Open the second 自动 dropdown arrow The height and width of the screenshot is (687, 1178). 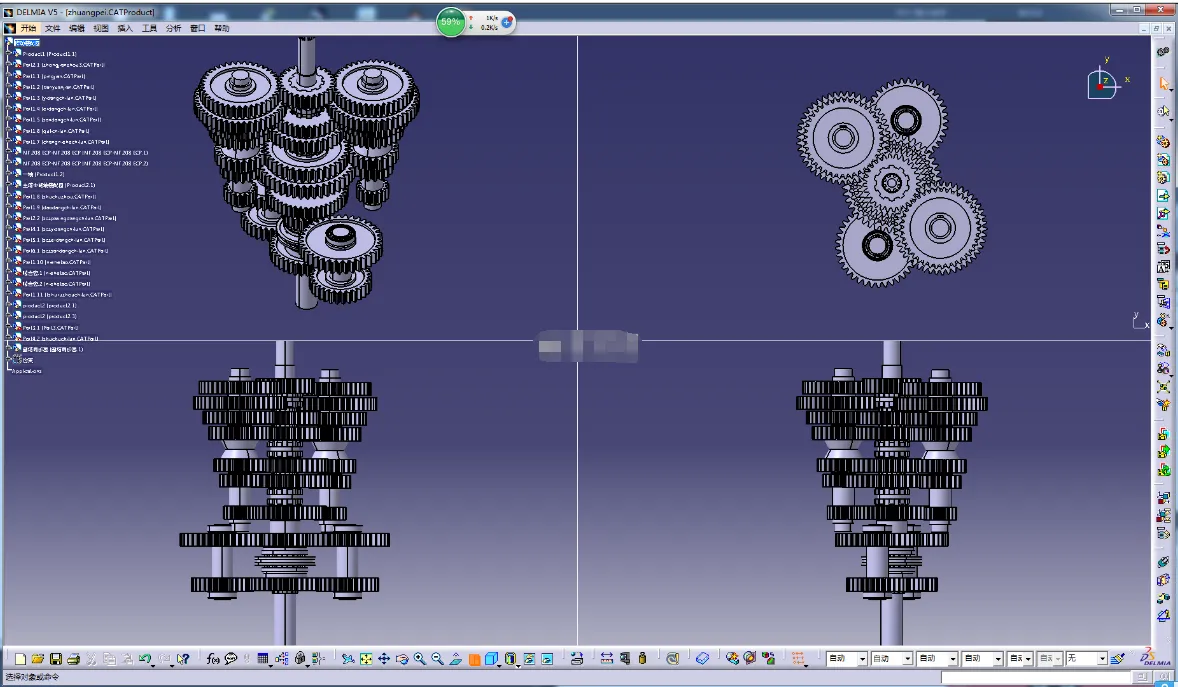[x=908, y=659]
